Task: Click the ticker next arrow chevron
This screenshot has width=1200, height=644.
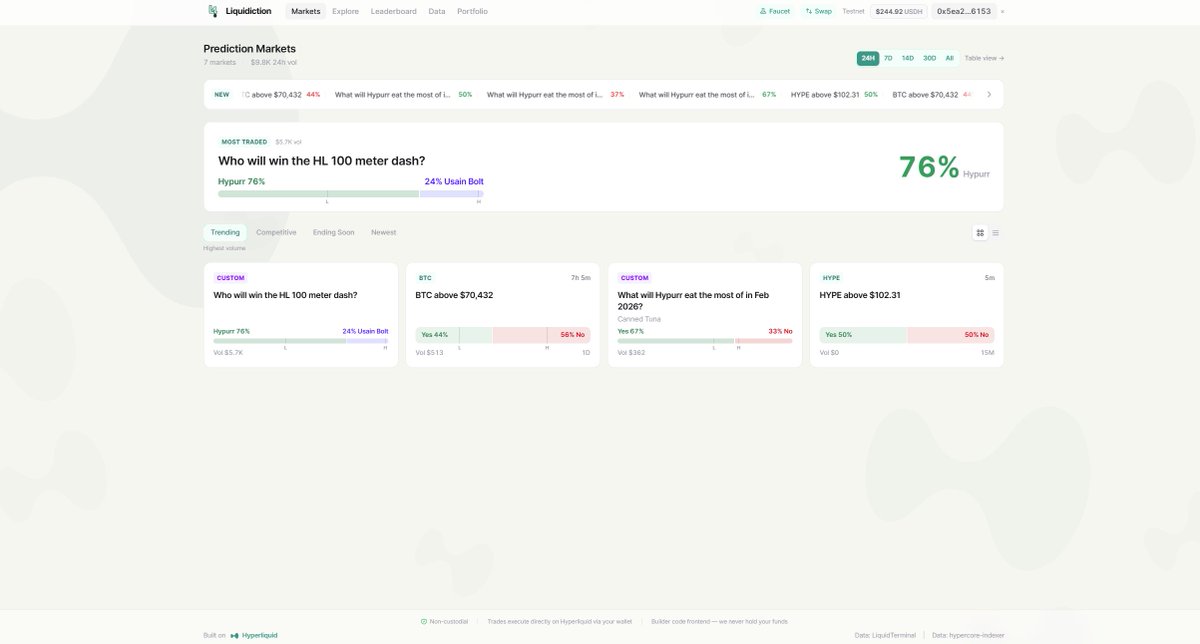Action: (x=989, y=94)
